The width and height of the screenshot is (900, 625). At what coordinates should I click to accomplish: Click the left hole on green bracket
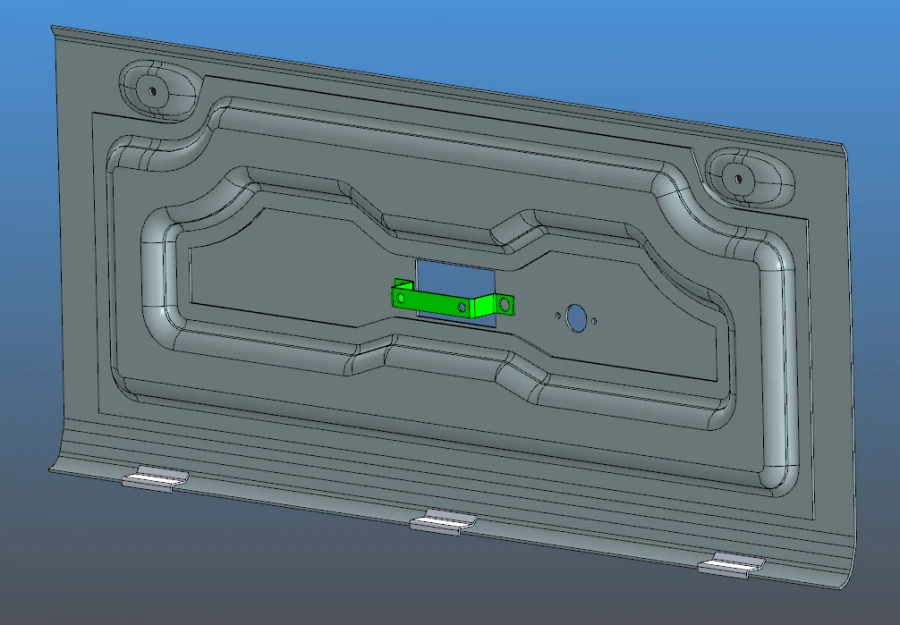pos(402,297)
